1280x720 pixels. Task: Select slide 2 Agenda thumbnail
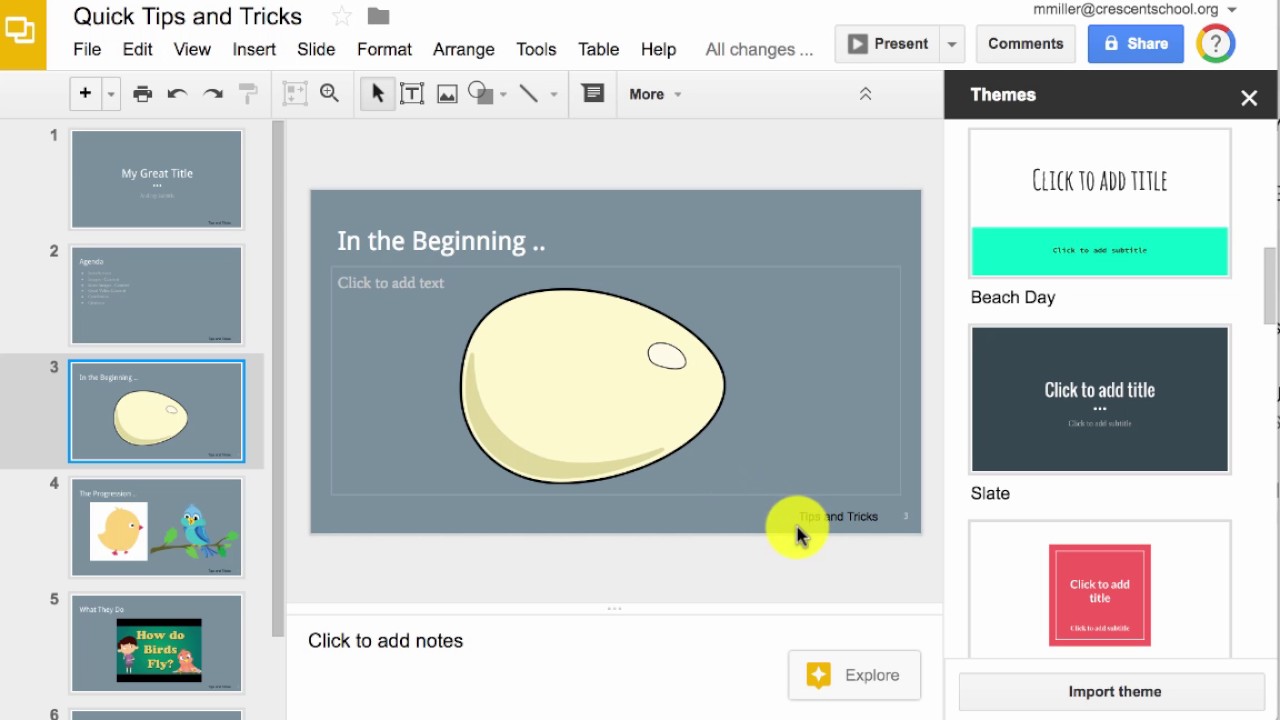157,295
